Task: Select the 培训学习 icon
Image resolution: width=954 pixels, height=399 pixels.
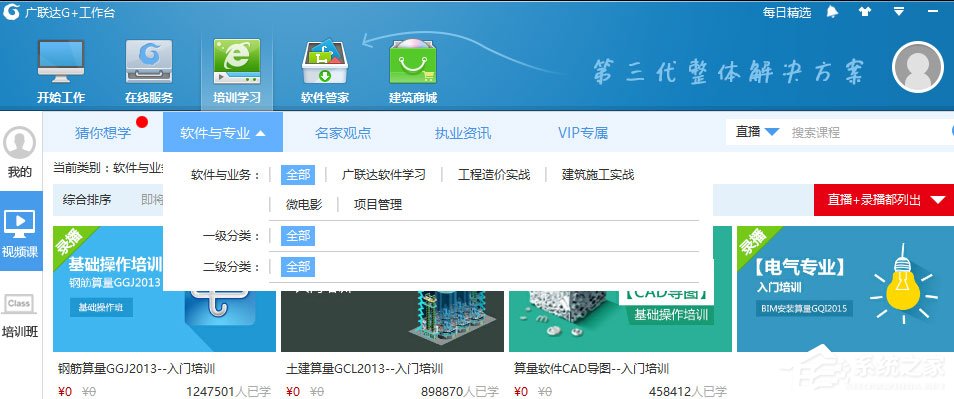Action: [x=237, y=61]
